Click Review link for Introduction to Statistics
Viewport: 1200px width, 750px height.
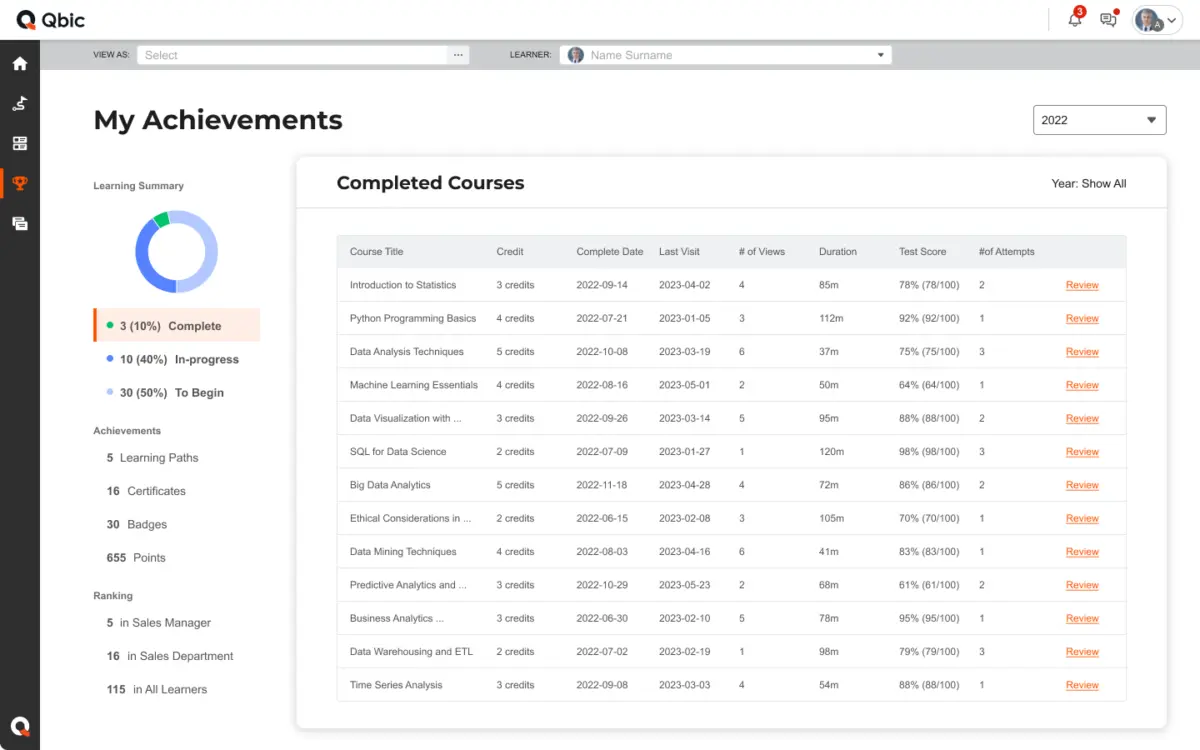pyautogui.click(x=1082, y=285)
